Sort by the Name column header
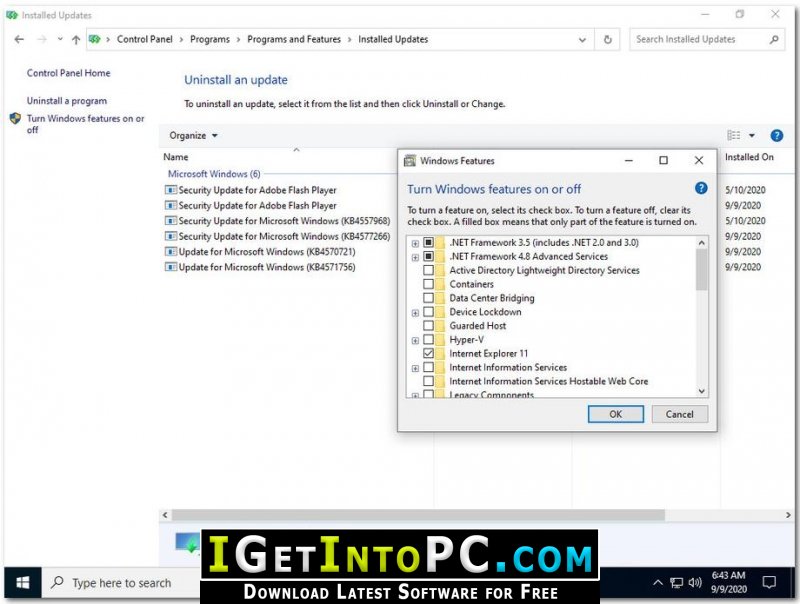Screen dimensions: 800x604 click(x=176, y=157)
